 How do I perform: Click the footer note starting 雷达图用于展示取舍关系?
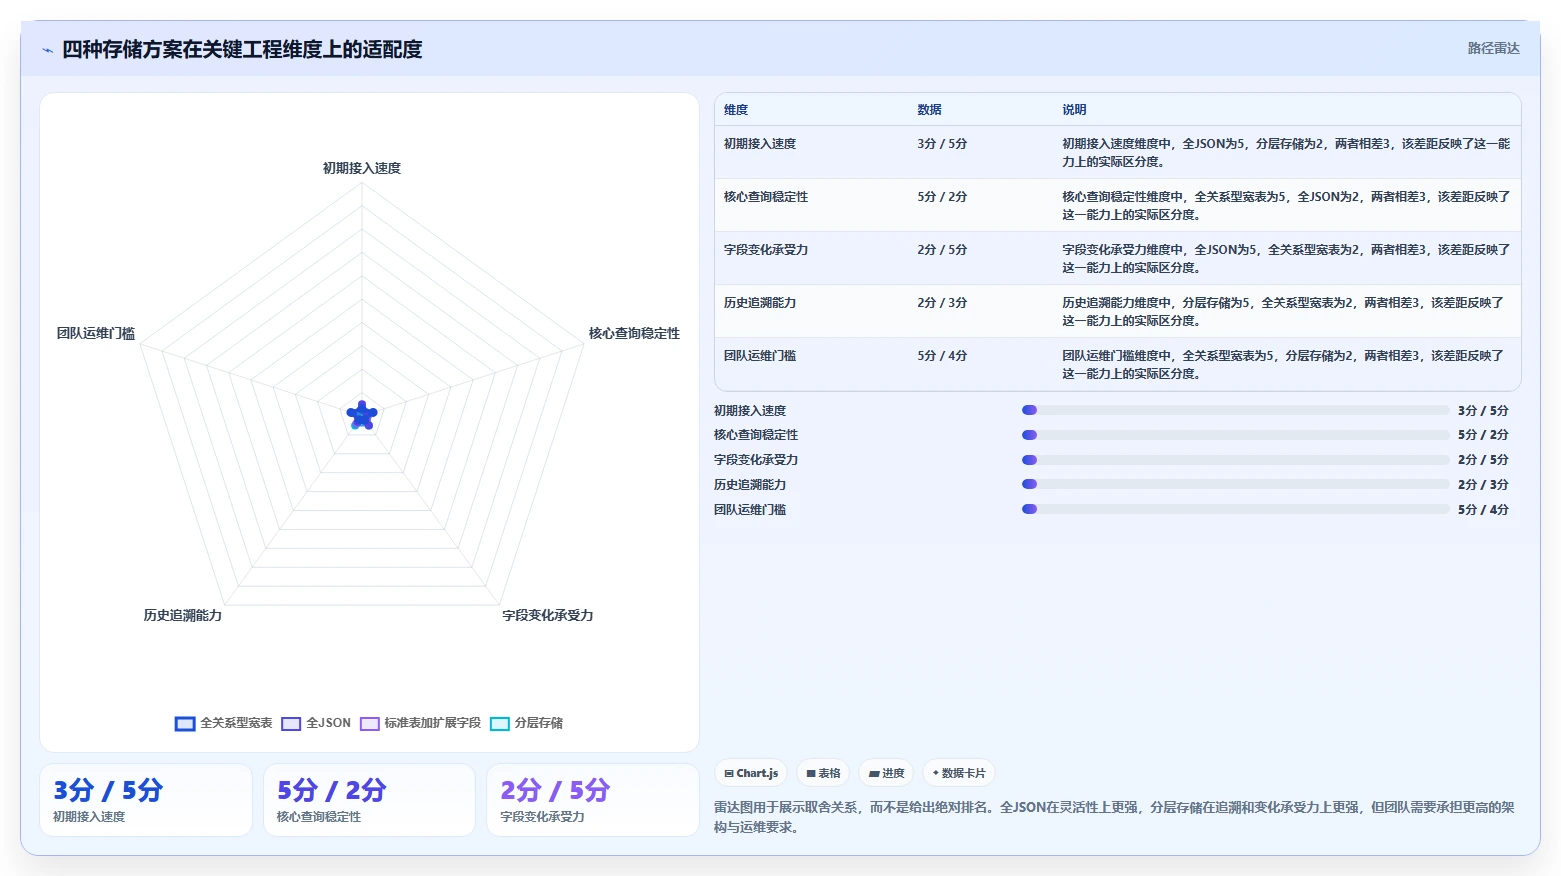[1114, 817]
